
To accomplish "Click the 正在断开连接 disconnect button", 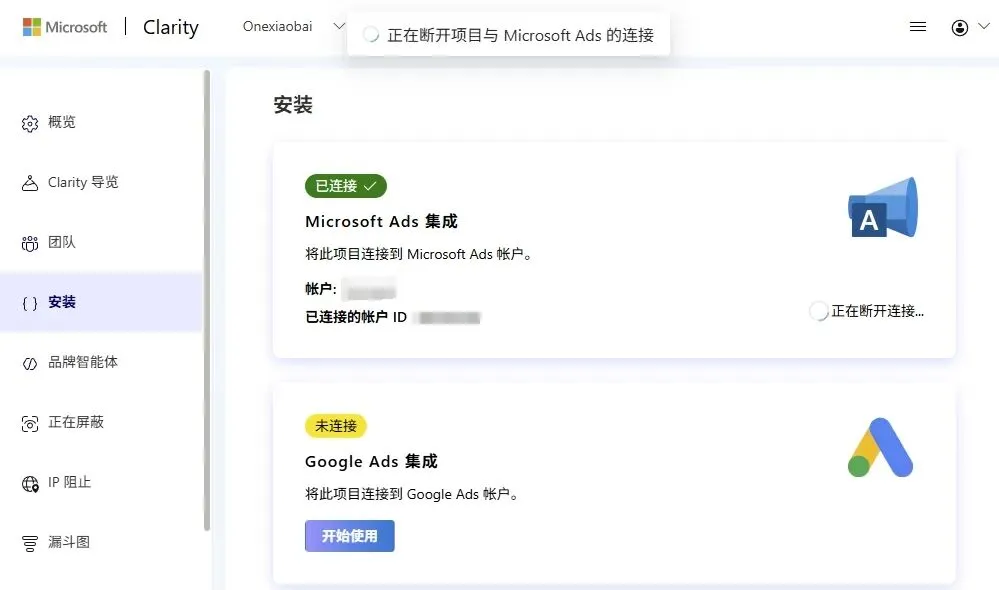I will pos(867,311).
